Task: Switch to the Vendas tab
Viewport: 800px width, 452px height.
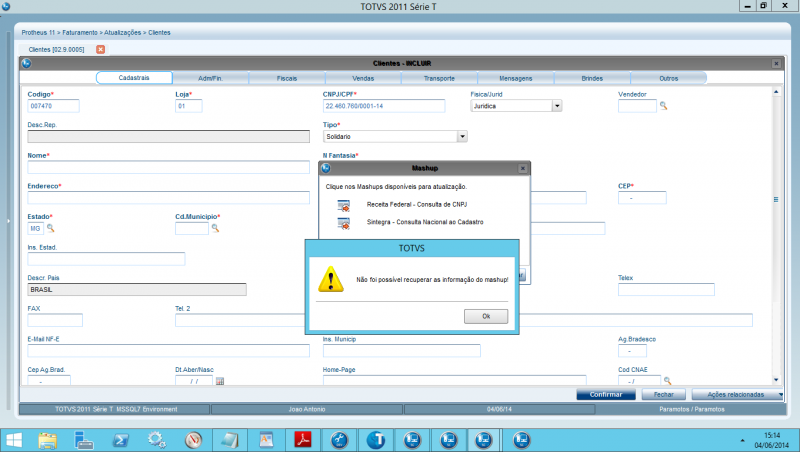Action: click(363, 79)
